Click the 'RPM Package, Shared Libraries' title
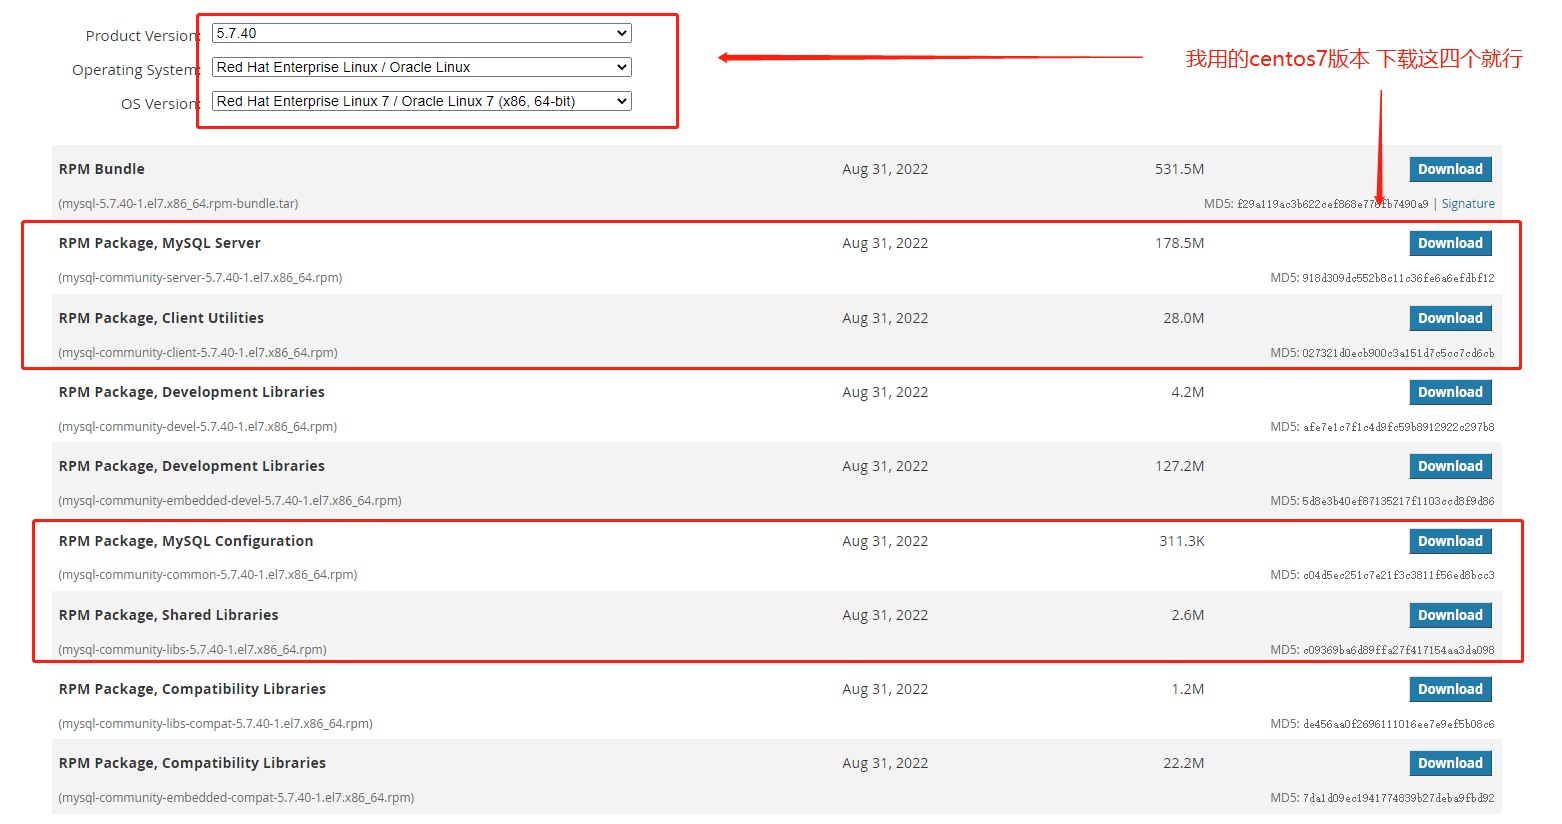Image resolution: width=1562 pixels, height=824 pixels. point(168,615)
